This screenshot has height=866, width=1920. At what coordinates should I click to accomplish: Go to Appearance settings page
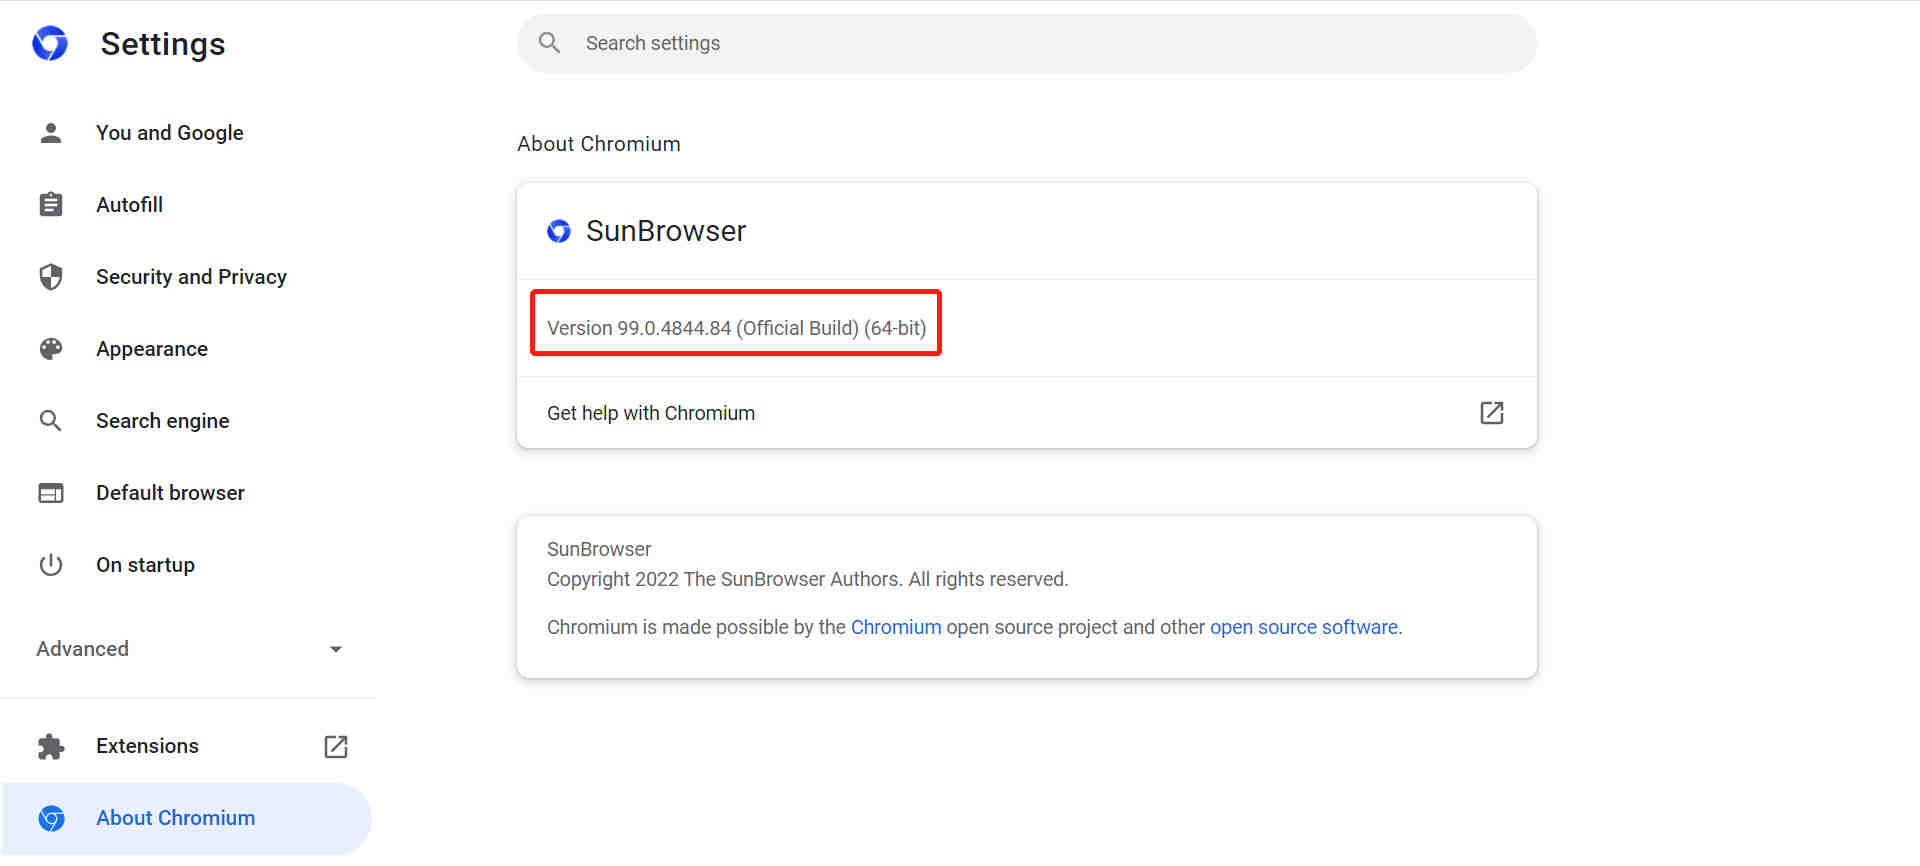152,349
